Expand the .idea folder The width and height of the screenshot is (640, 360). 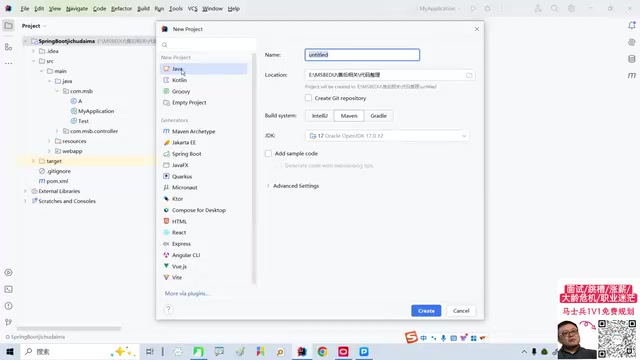coord(33,51)
